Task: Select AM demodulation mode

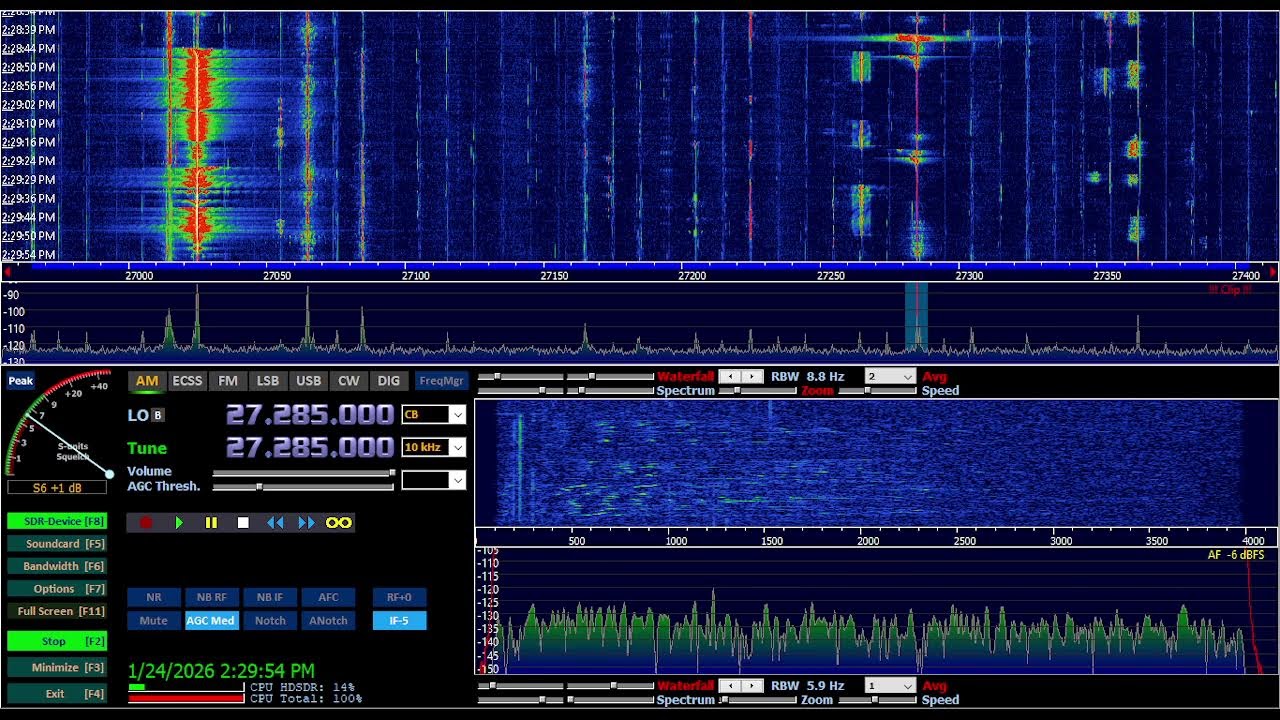Action: tap(147, 381)
